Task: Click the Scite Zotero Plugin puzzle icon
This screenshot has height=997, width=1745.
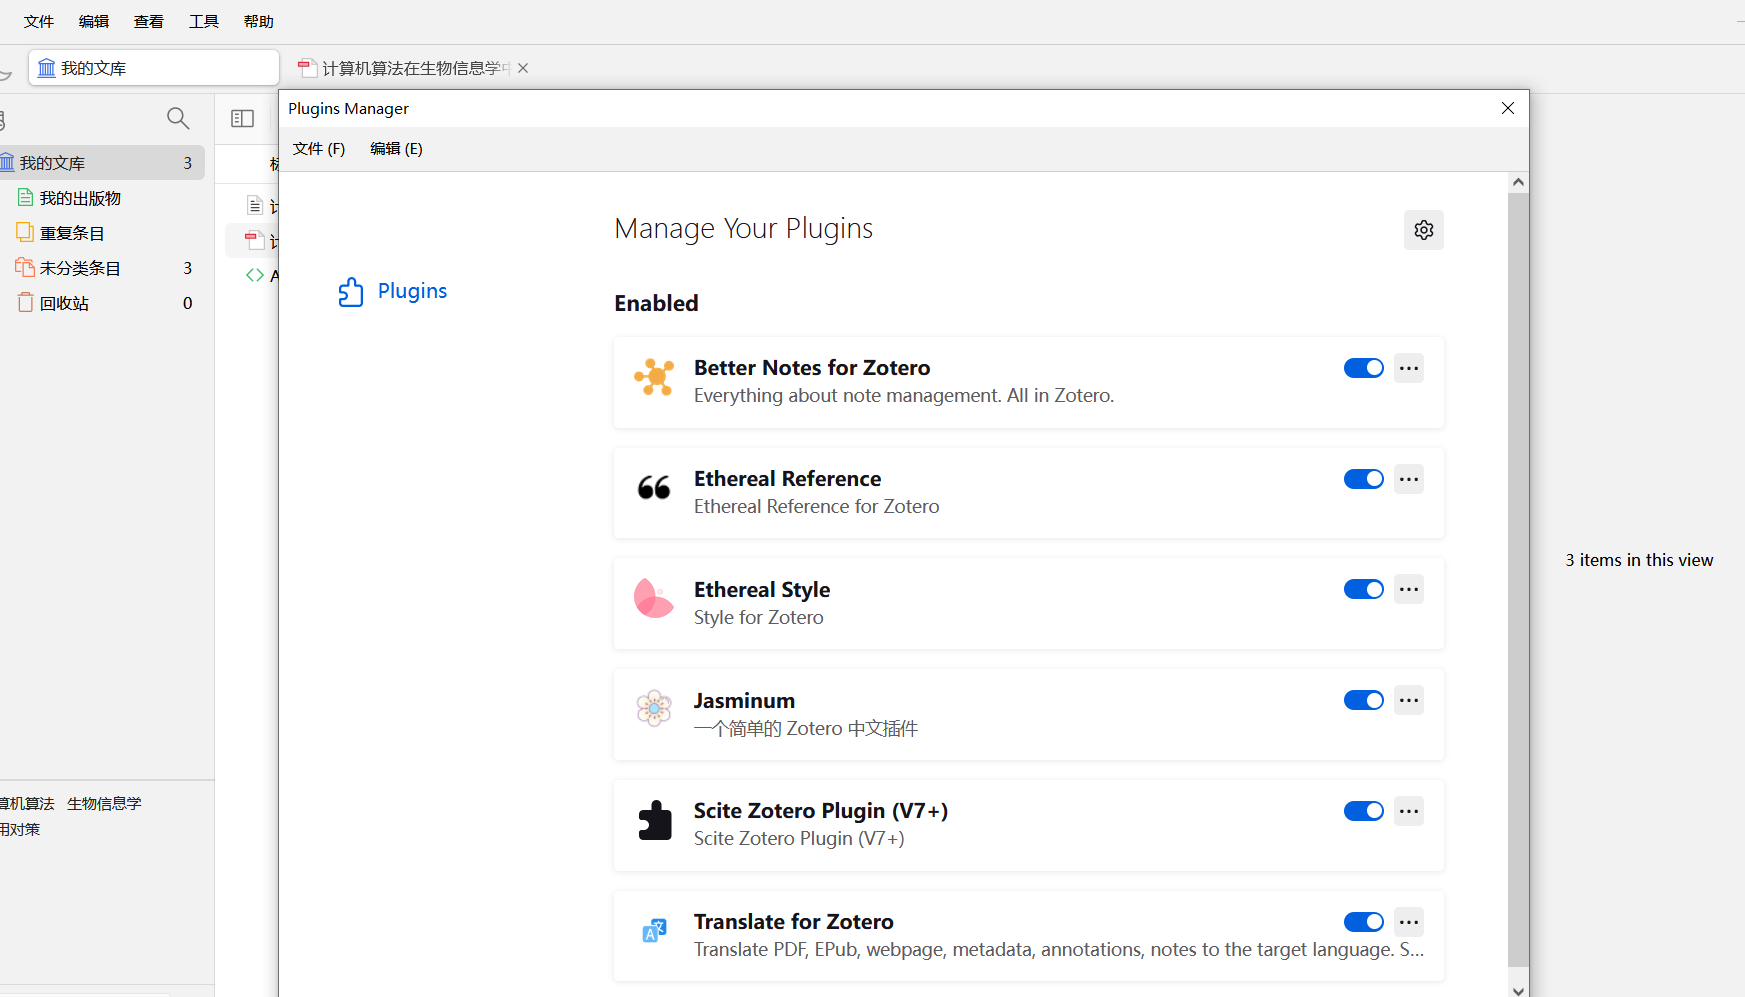Action: (x=654, y=820)
